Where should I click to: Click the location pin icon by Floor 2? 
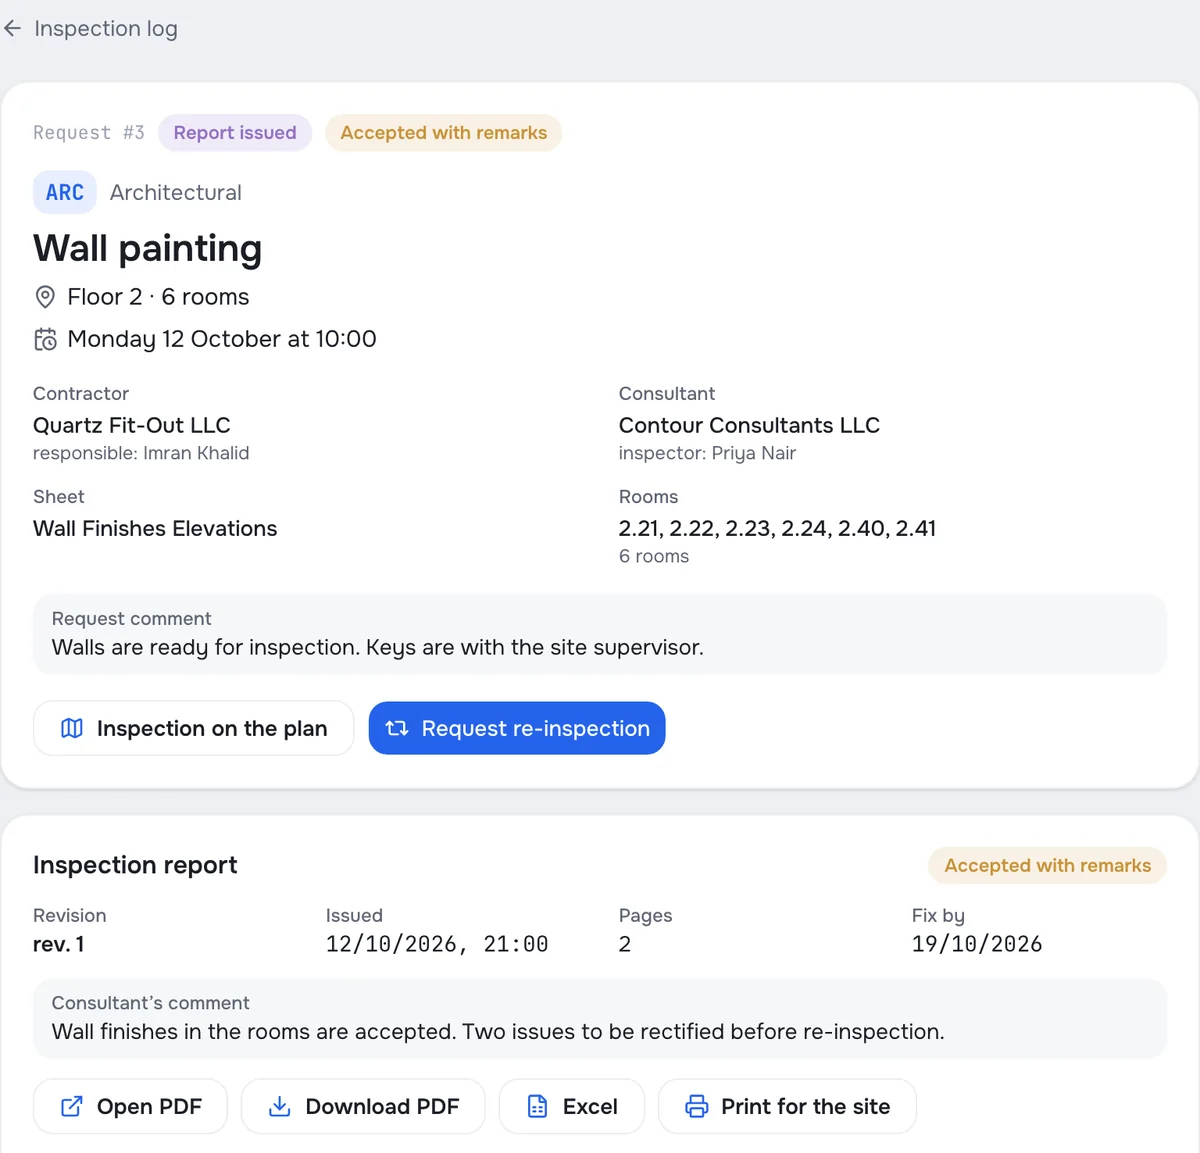45,297
